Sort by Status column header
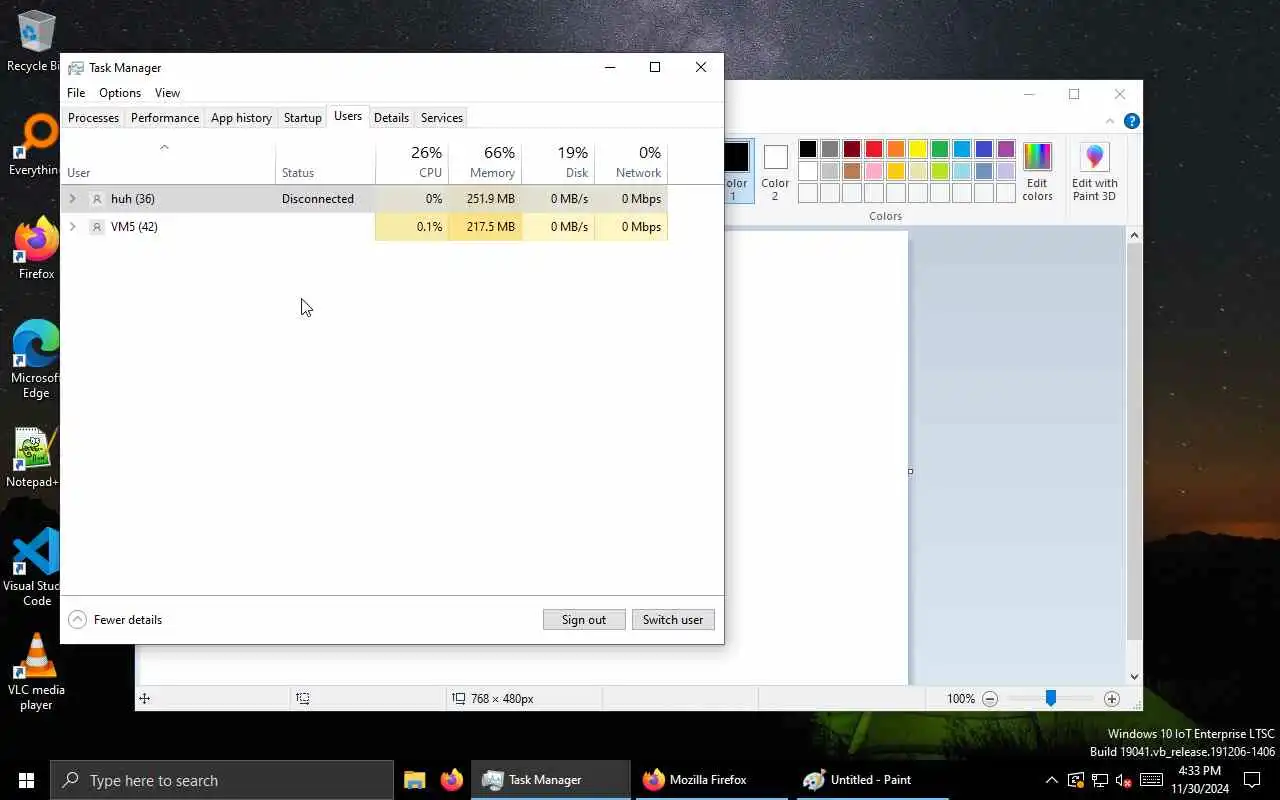Image resolution: width=1280 pixels, height=800 pixels. (x=326, y=163)
